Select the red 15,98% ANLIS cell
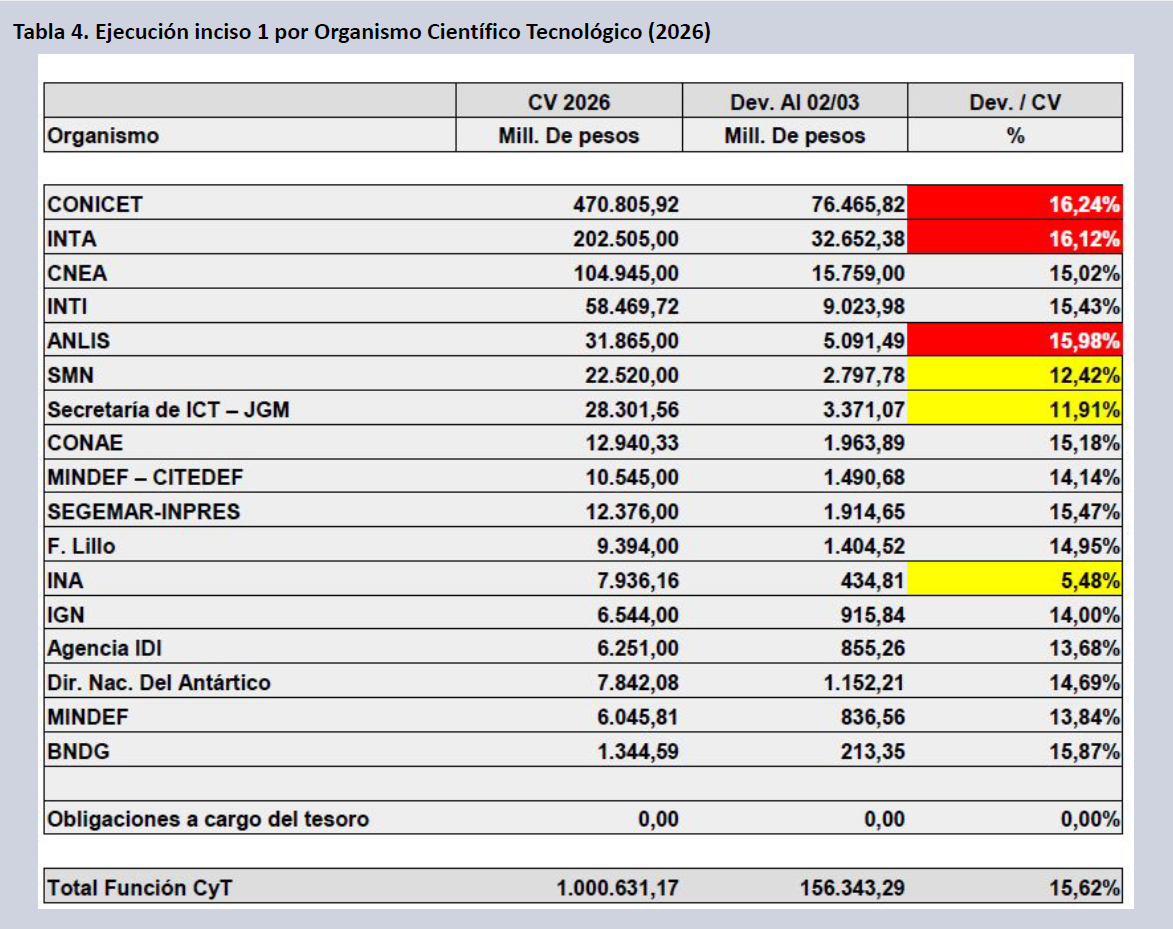This screenshot has width=1173, height=929. [x=1015, y=341]
